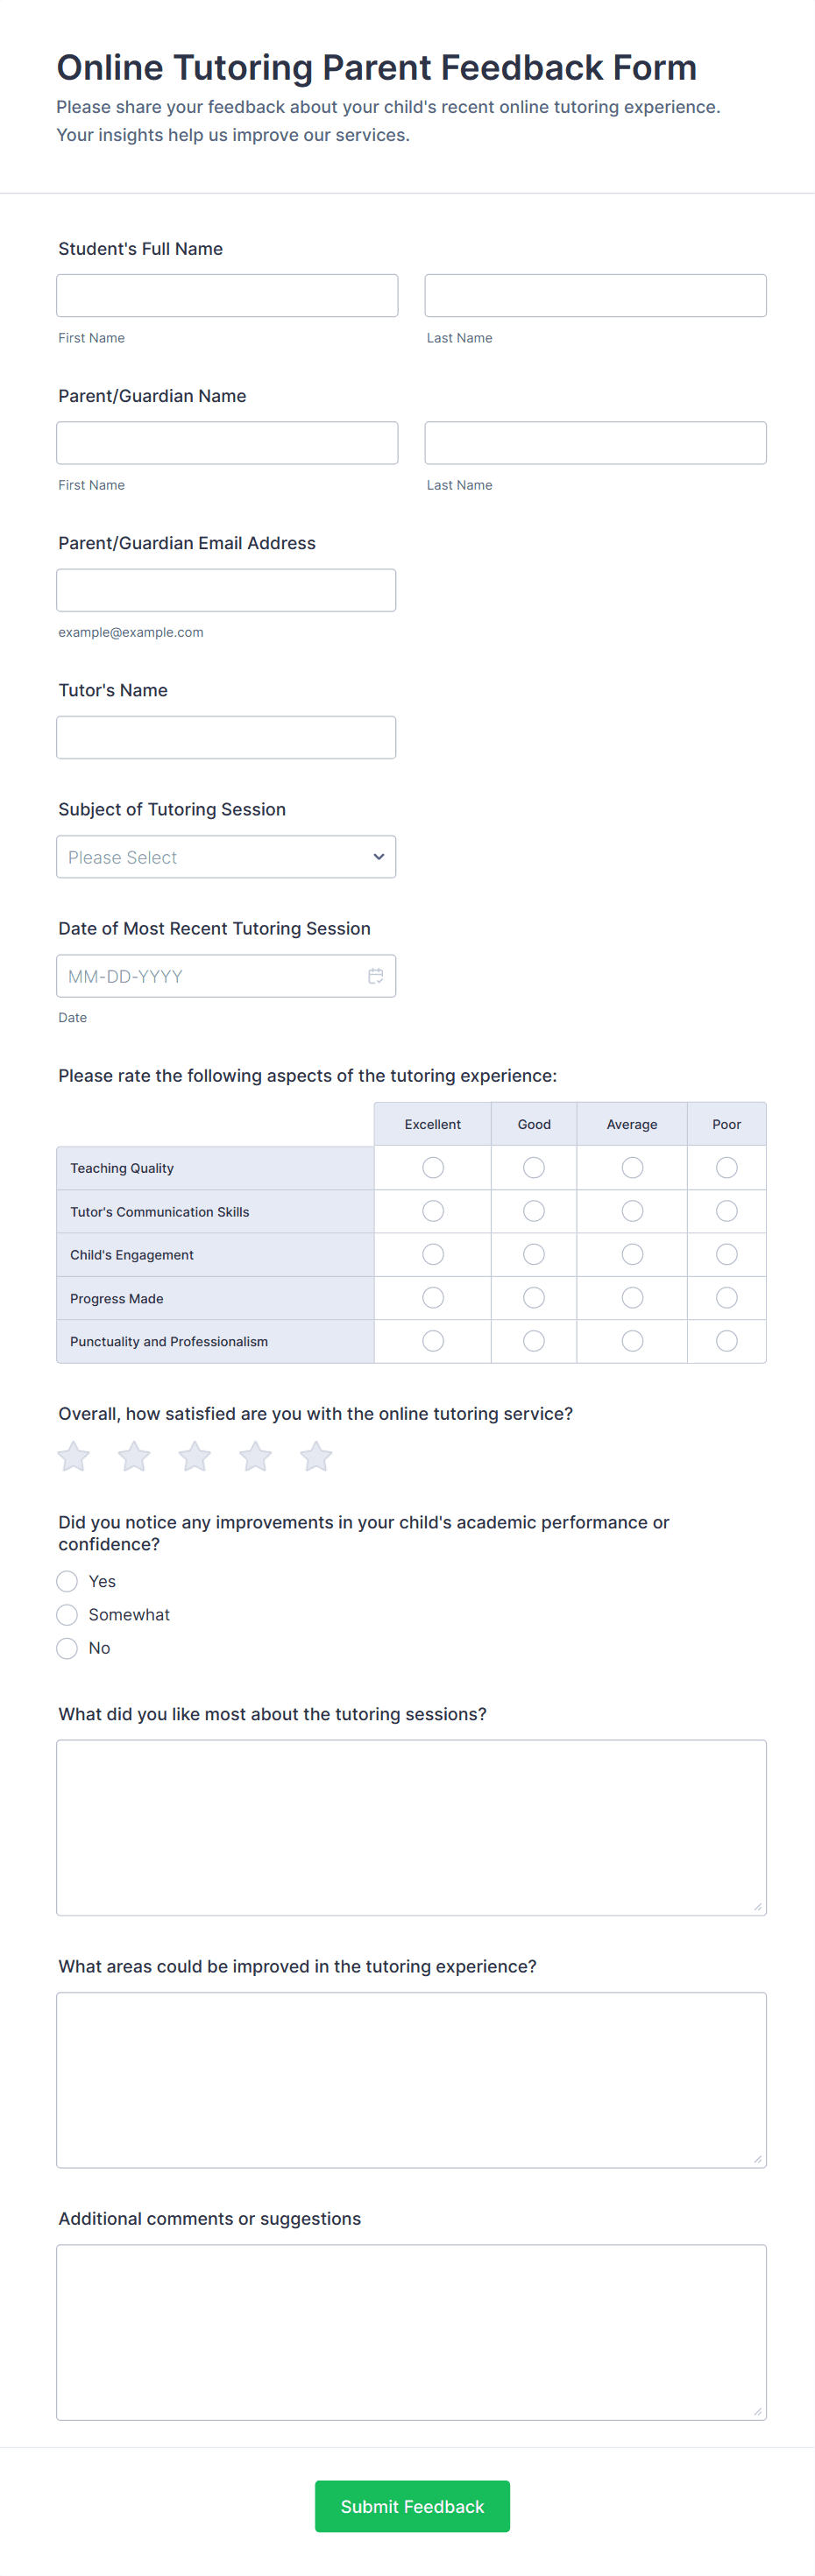Click the Parent/Guardian Email Address field
815x2576 pixels.
(226, 590)
